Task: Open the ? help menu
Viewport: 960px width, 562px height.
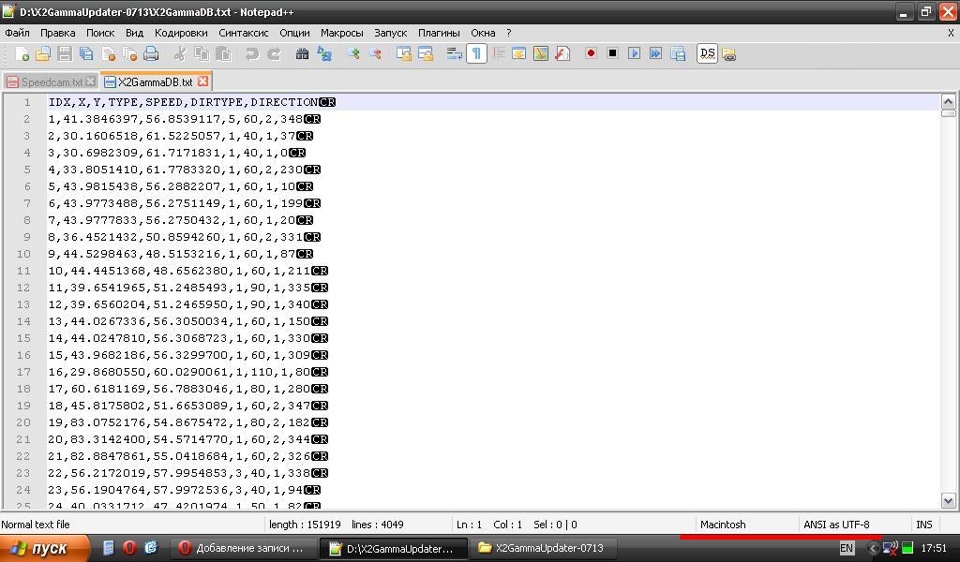Action: coord(508,33)
